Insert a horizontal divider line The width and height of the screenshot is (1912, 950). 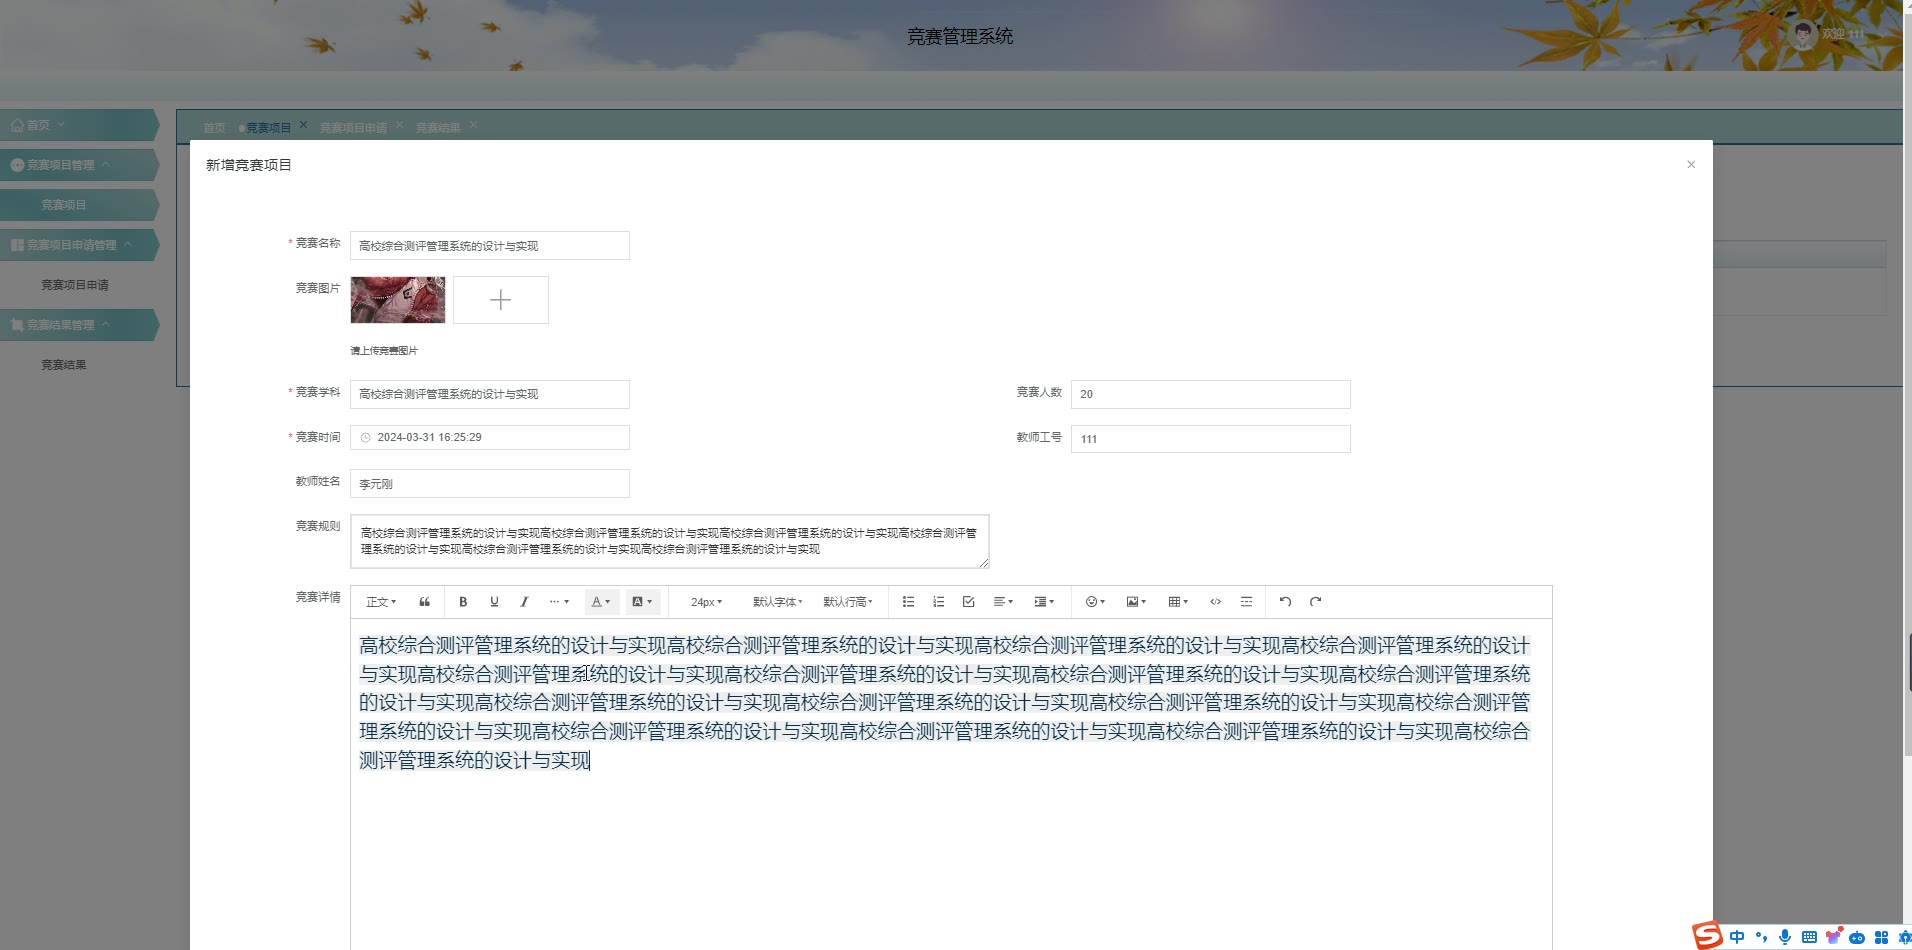pos(1246,602)
